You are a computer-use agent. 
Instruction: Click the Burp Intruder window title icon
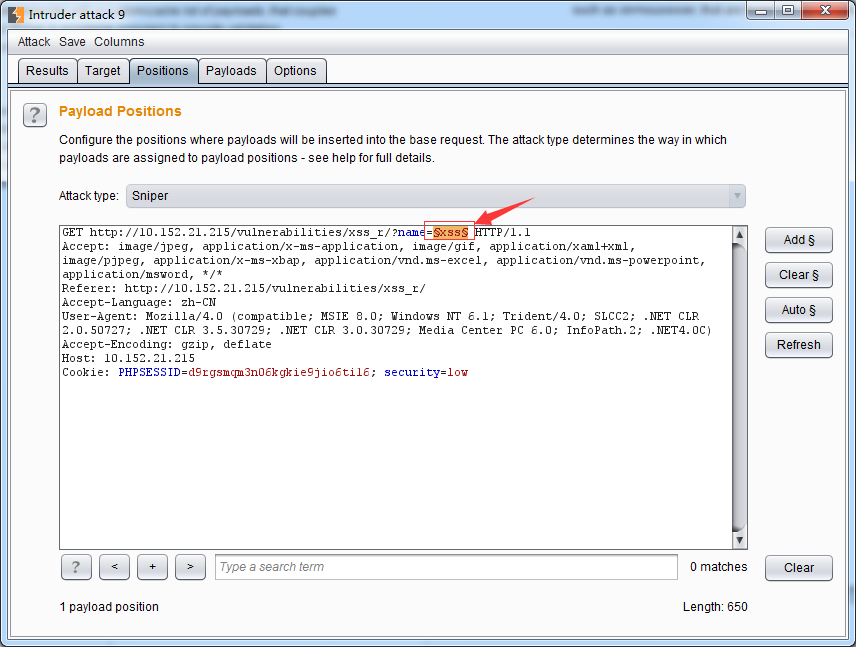point(16,14)
